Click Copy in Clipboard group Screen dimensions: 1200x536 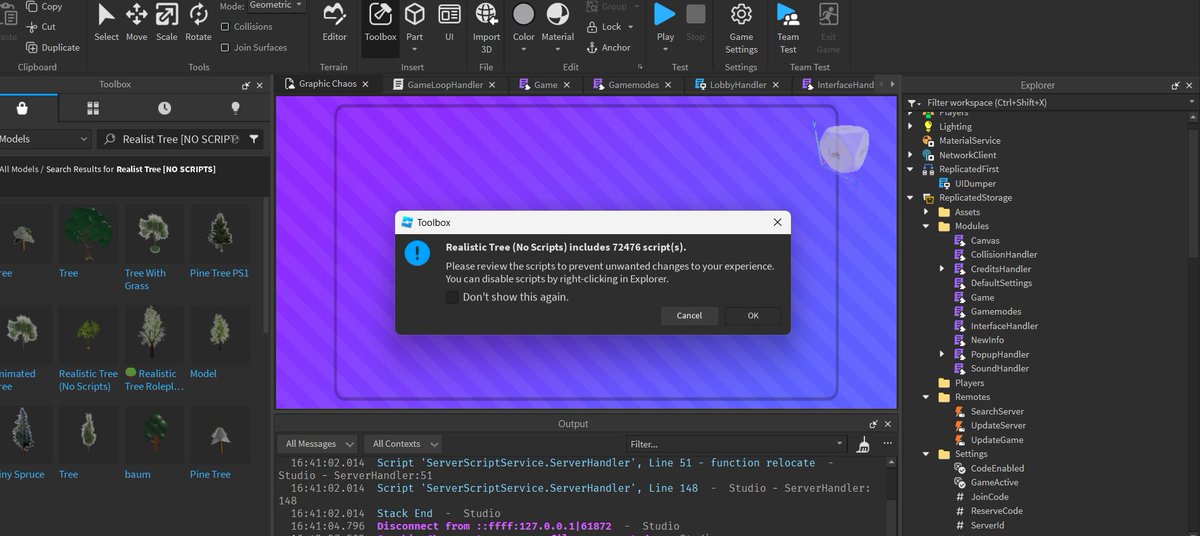pyautogui.click(x=44, y=6)
